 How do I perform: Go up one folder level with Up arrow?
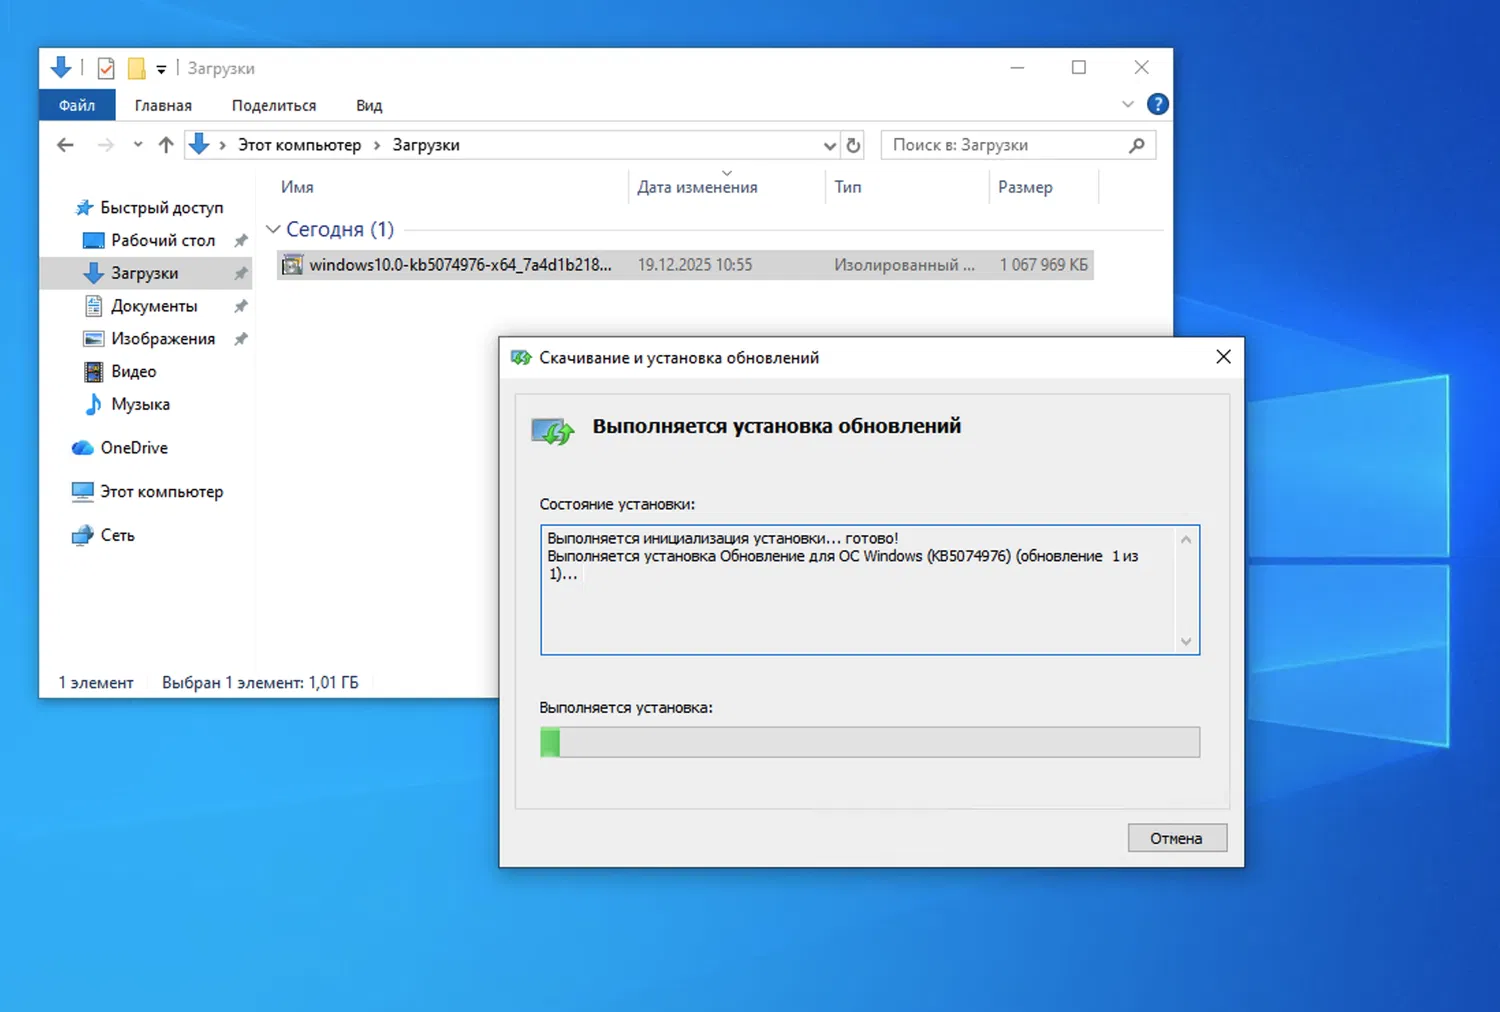click(166, 145)
